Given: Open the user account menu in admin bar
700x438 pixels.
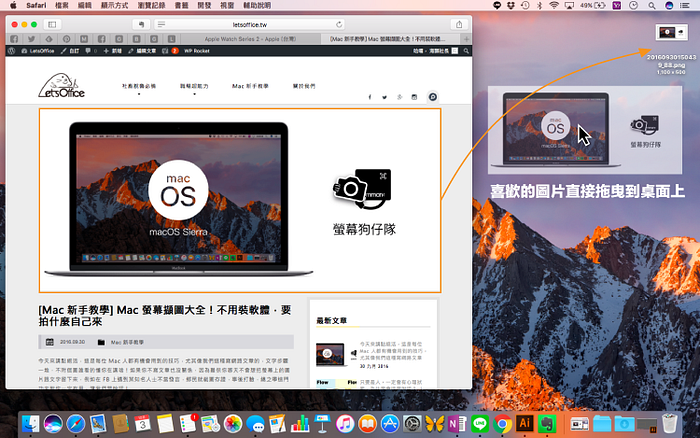Looking at the screenshot, I should coord(435,51).
